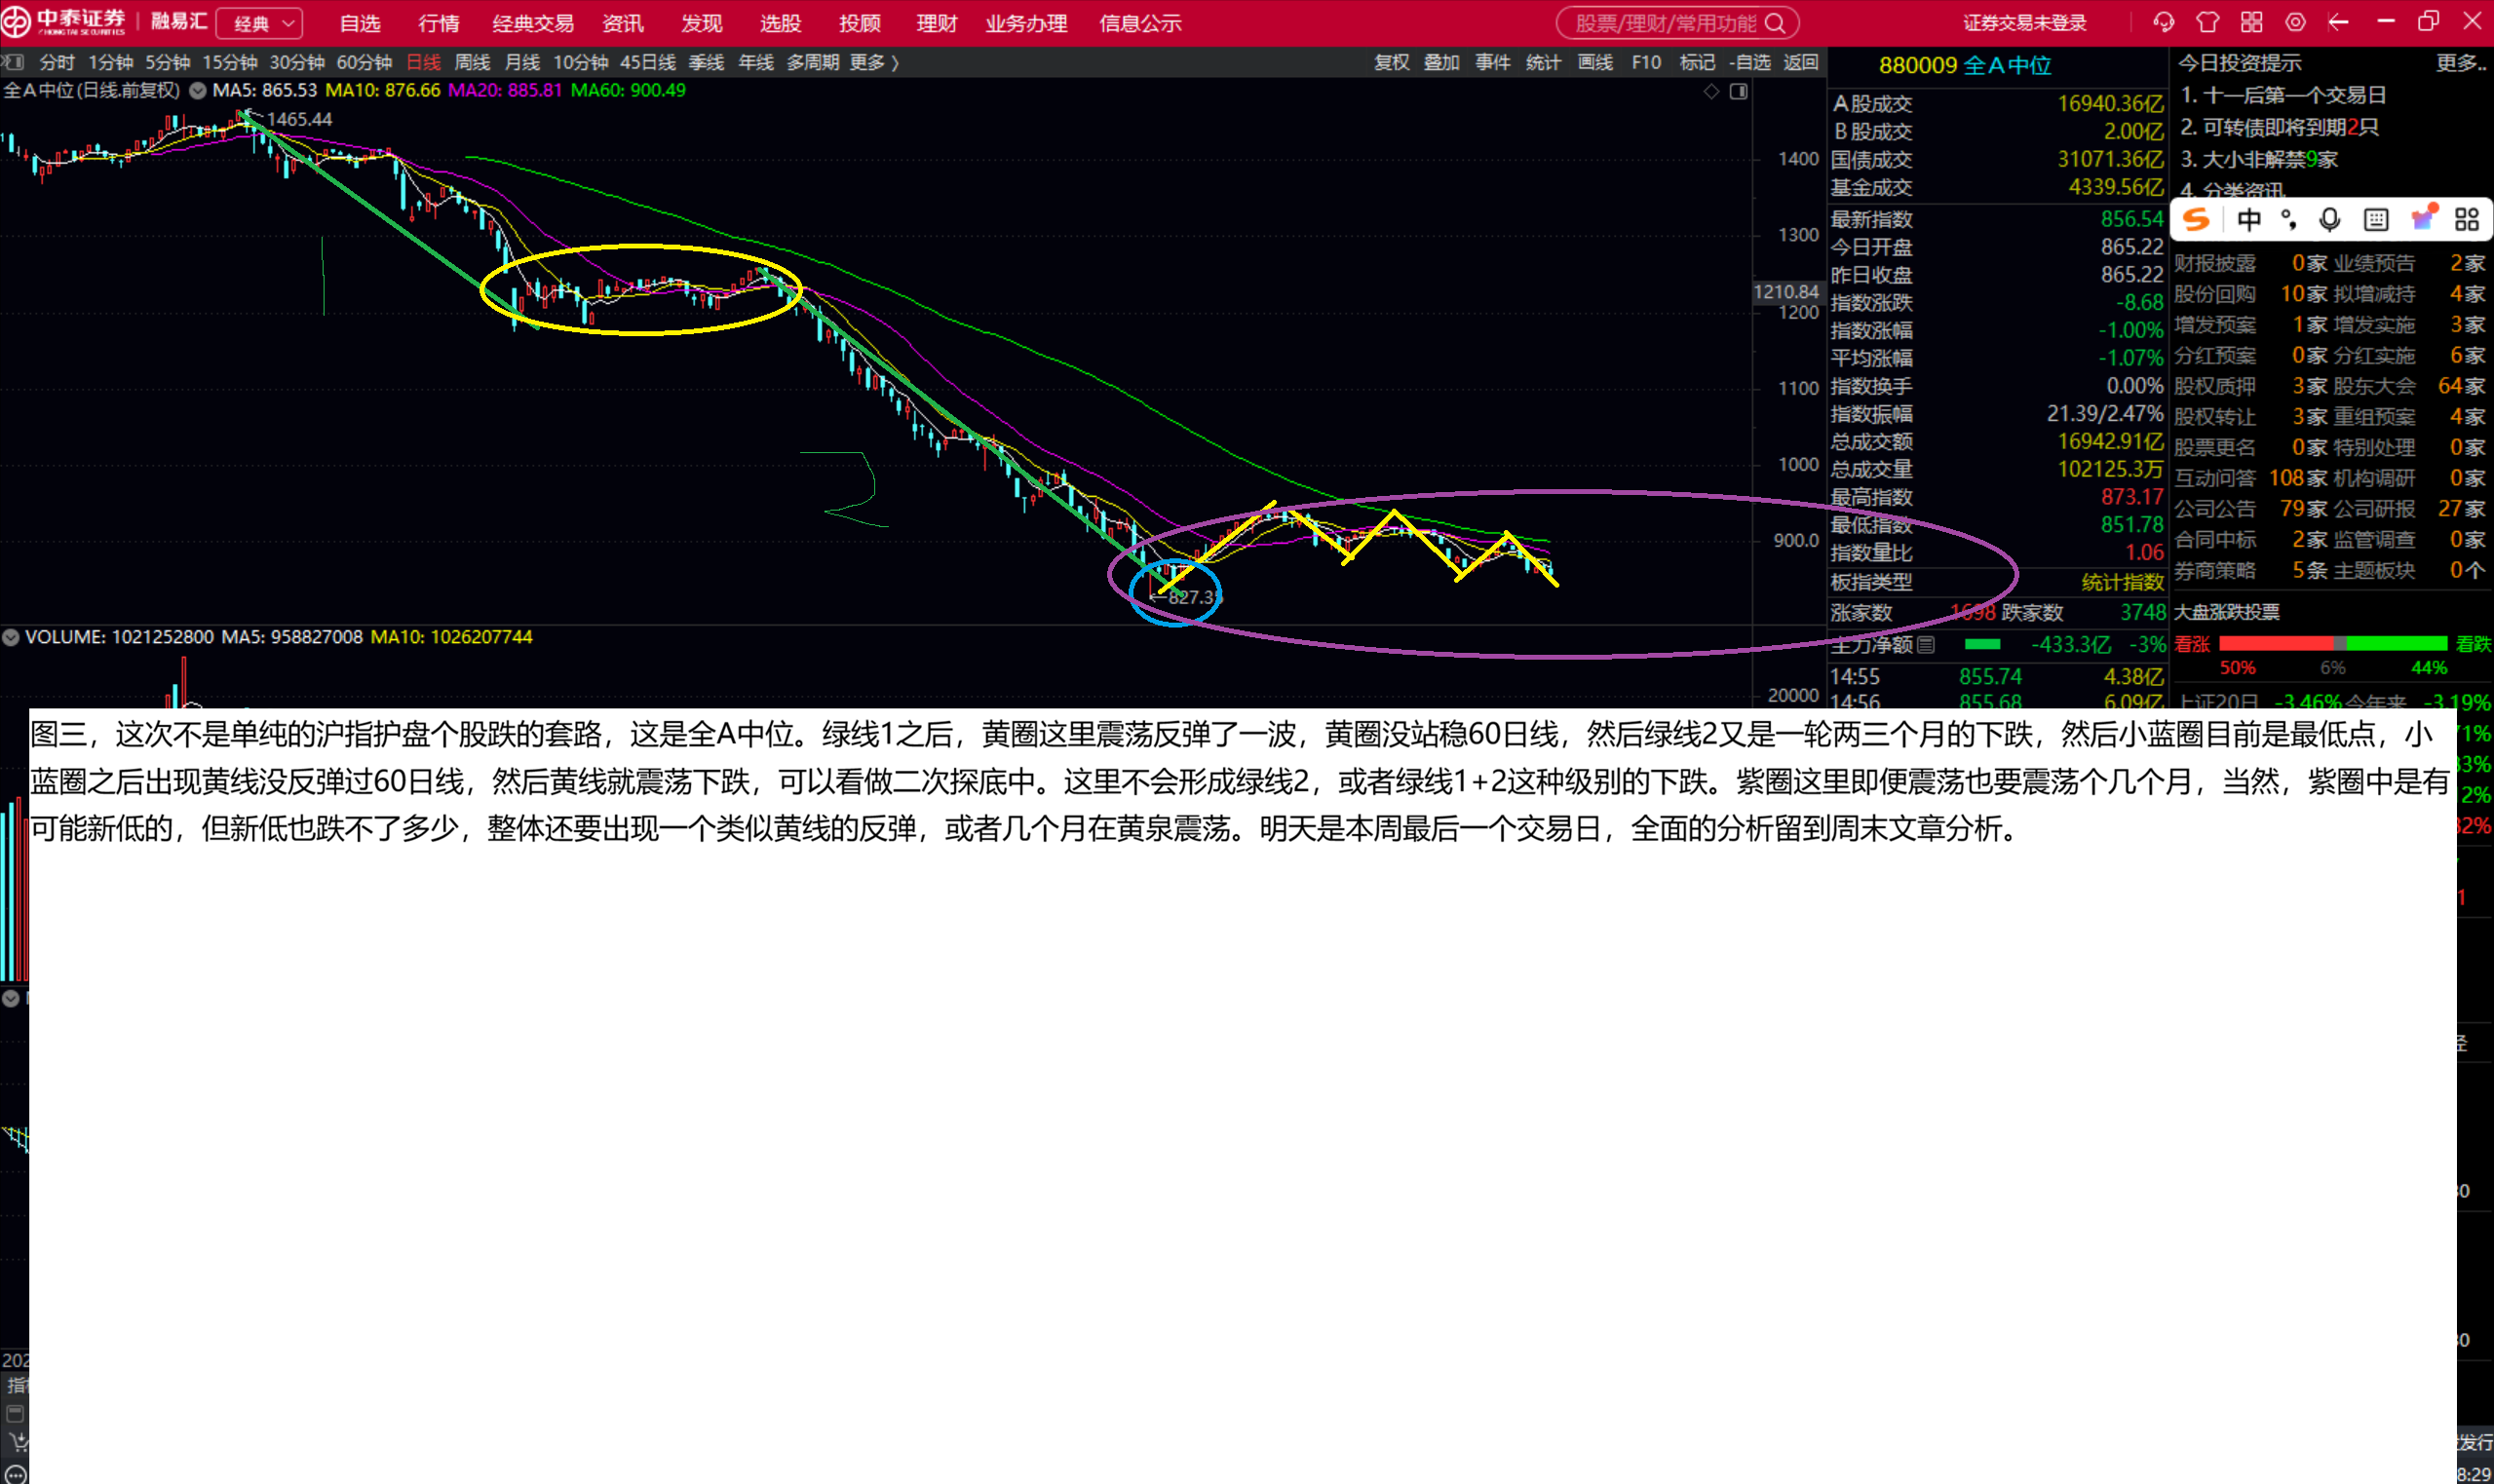Open the settings hexagon gear icon
This screenshot has width=2494, height=1484.
pos(2295,22)
